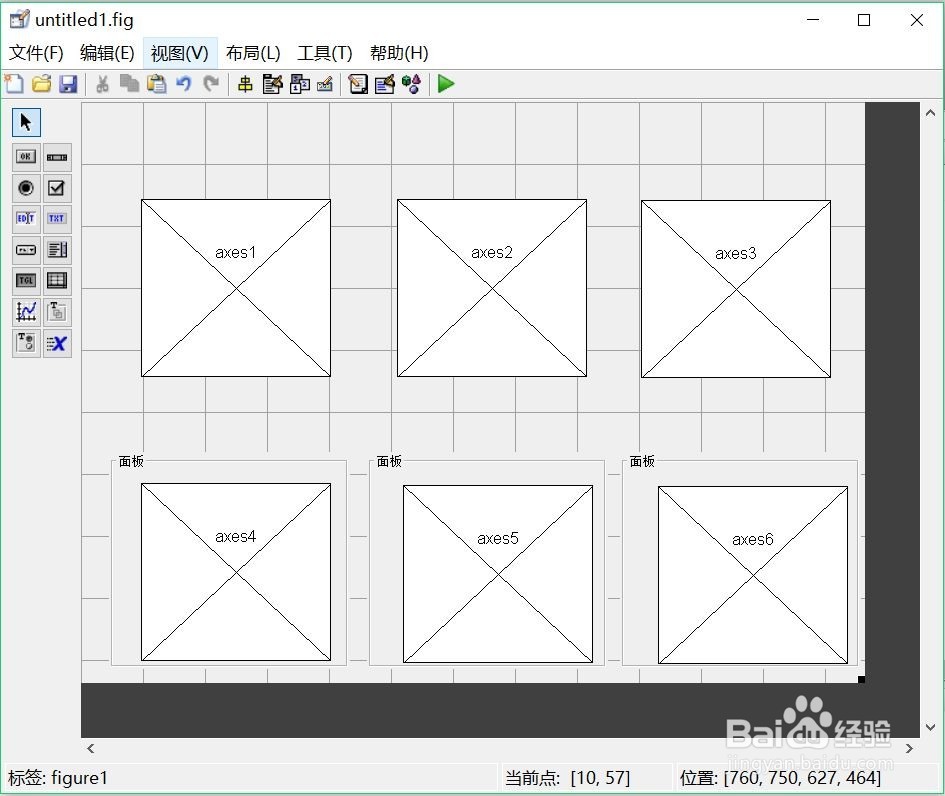Open the Property Inspector icon
Screen dimensions: 945x796
(385, 84)
